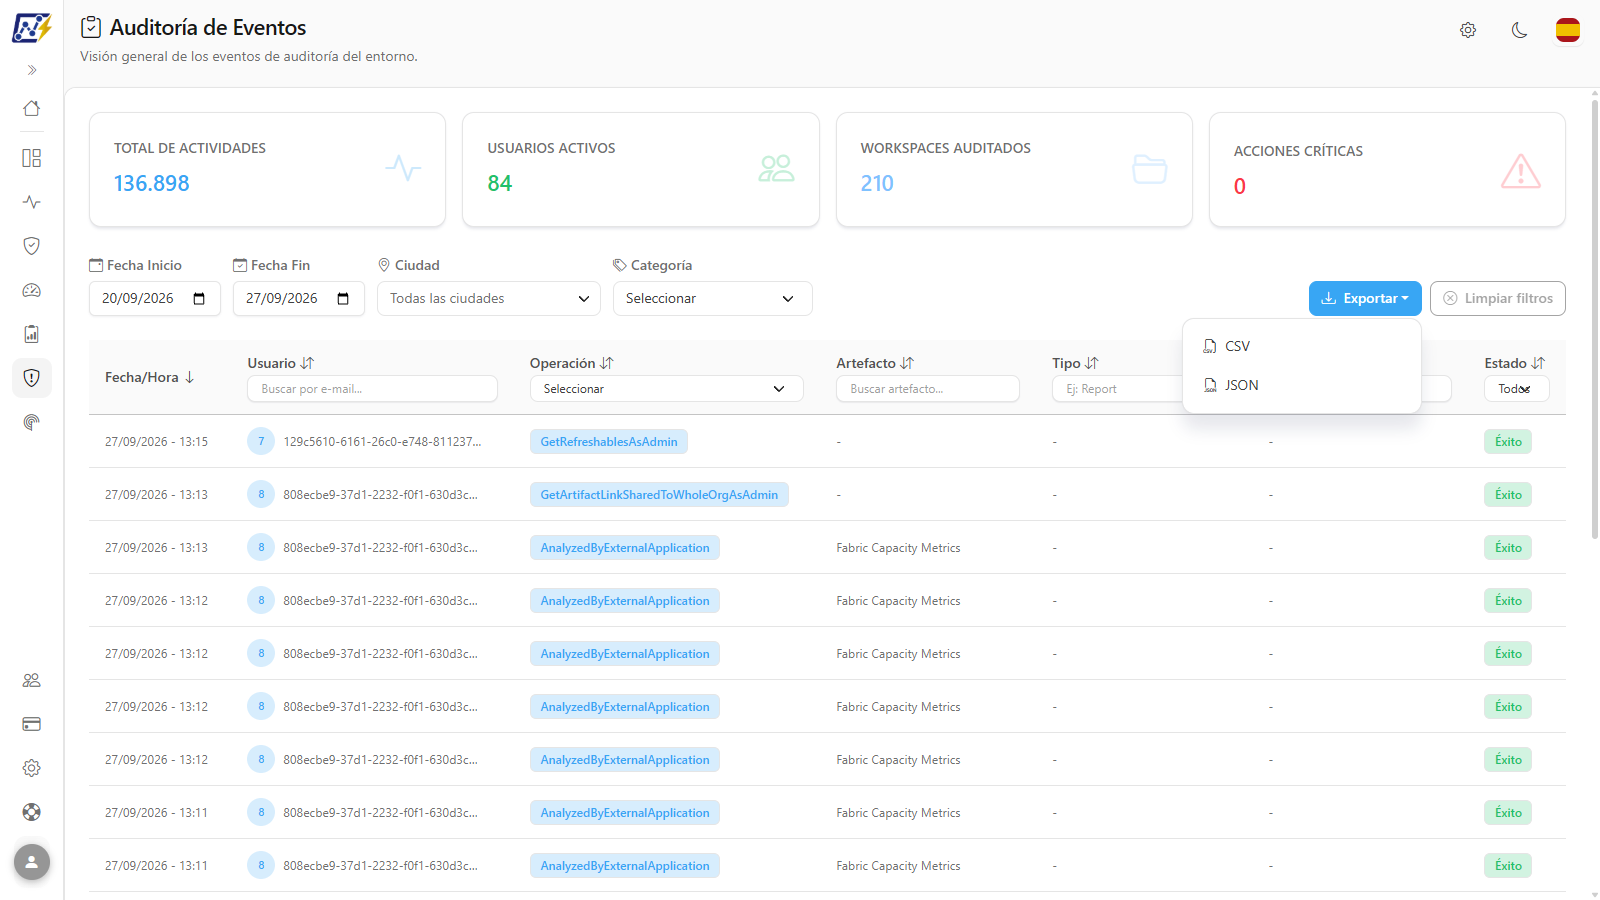The height and width of the screenshot is (900, 1600).
Task: Click the 'Buscar por e-mail' search field
Action: click(x=372, y=389)
